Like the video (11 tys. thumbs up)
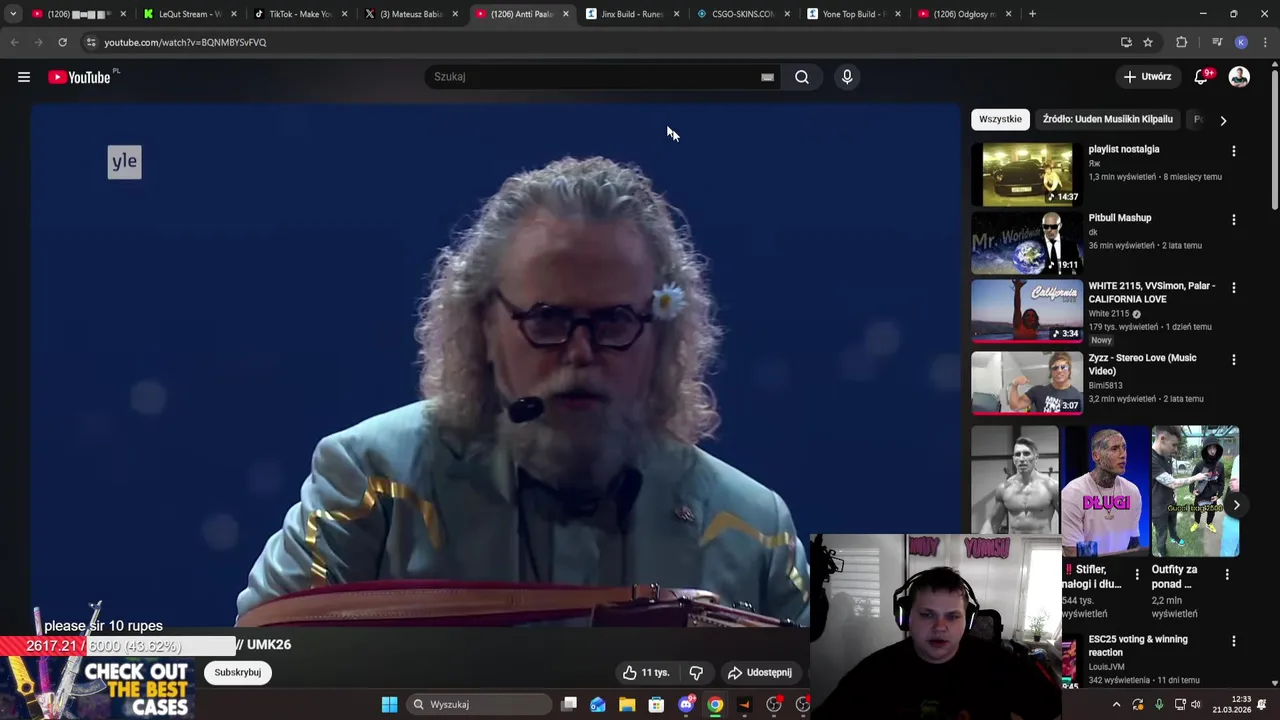Viewport: 1280px width, 720px height. coord(645,673)
